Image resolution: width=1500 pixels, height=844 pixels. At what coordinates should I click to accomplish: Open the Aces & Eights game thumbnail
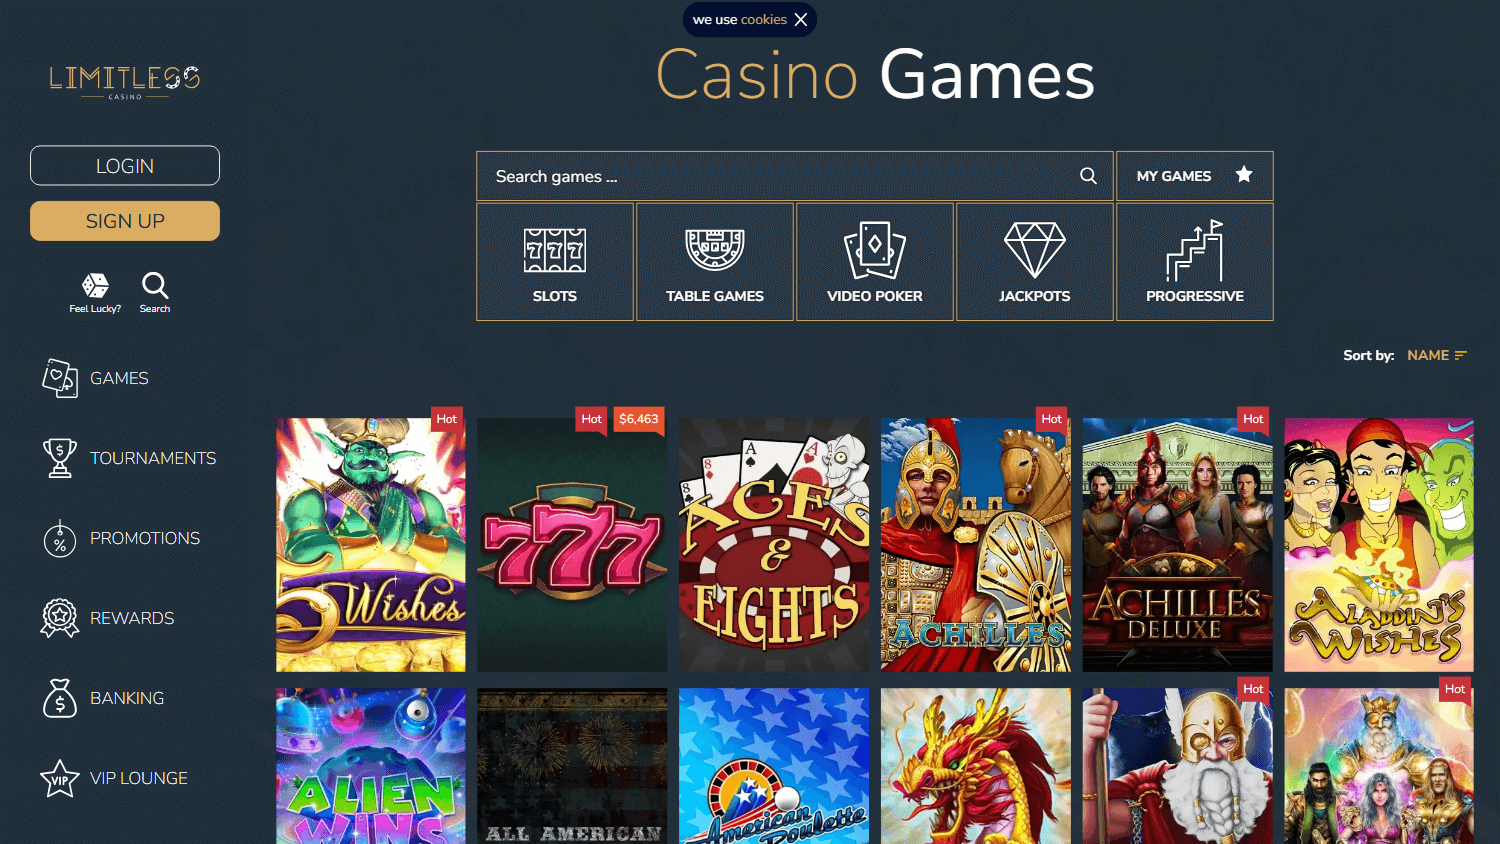[774, 545]
